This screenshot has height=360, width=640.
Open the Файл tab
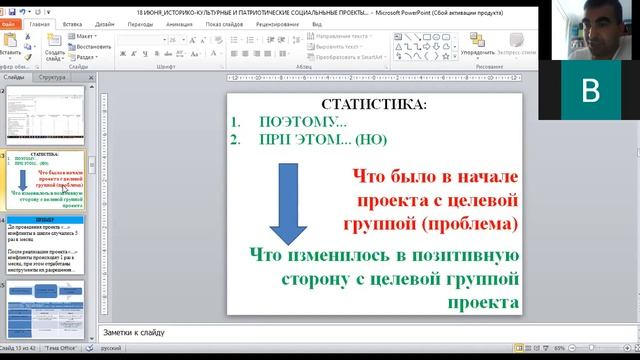[x=9, y=24]
